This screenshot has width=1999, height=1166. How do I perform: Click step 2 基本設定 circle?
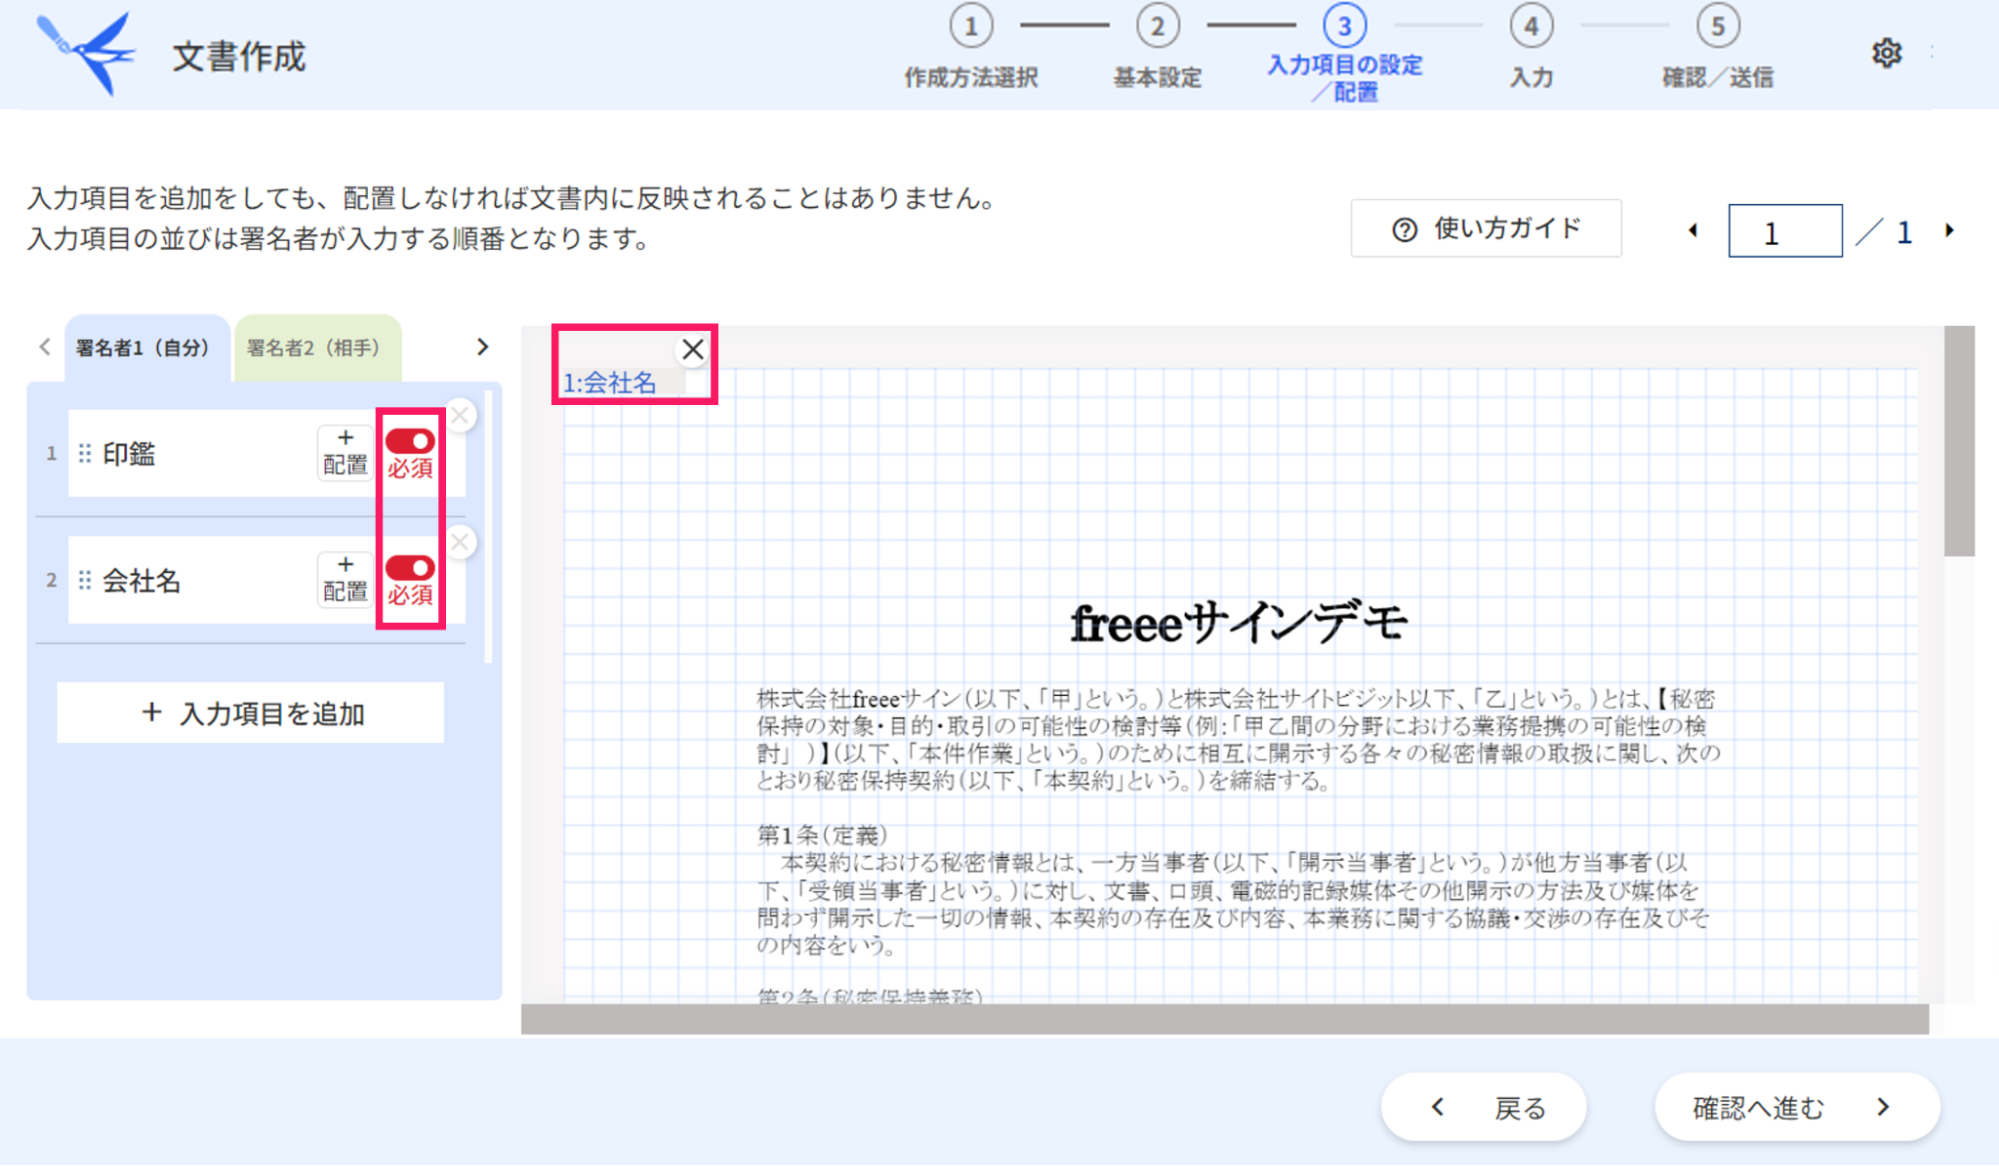[1157, 26]
